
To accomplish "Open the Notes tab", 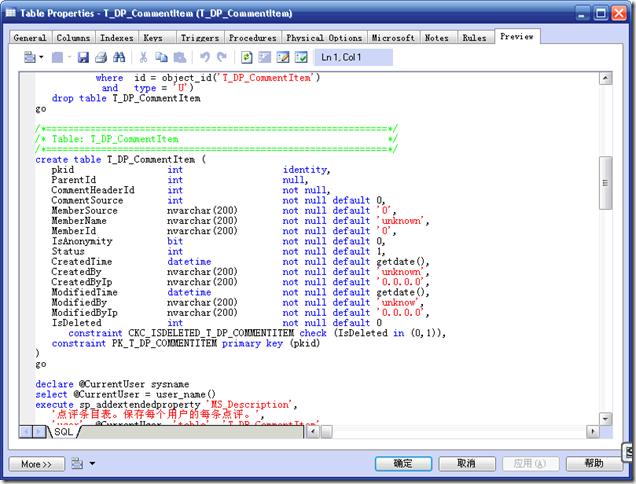I will tap(437, 38).
